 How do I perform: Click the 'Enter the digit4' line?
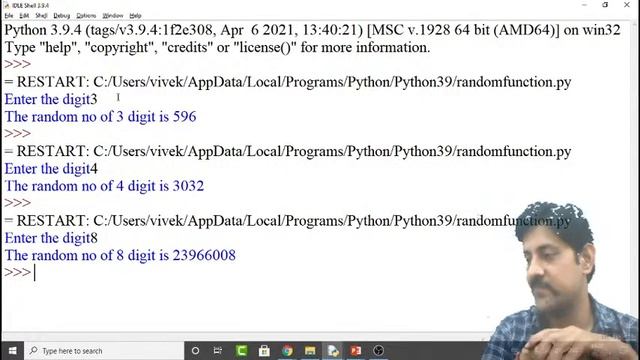pyautogui.click(x=51, y=169)
